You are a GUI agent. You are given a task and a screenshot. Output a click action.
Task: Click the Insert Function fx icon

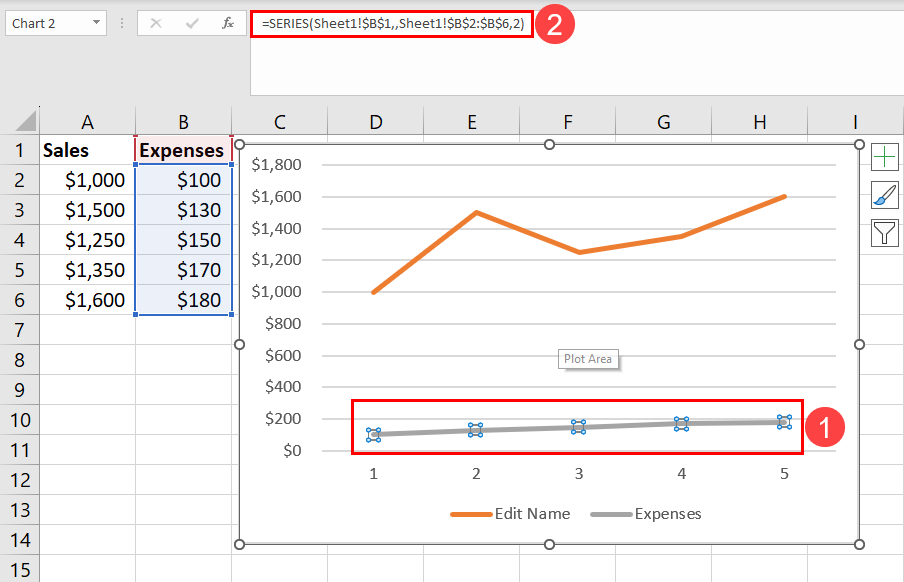pos(228,23)
